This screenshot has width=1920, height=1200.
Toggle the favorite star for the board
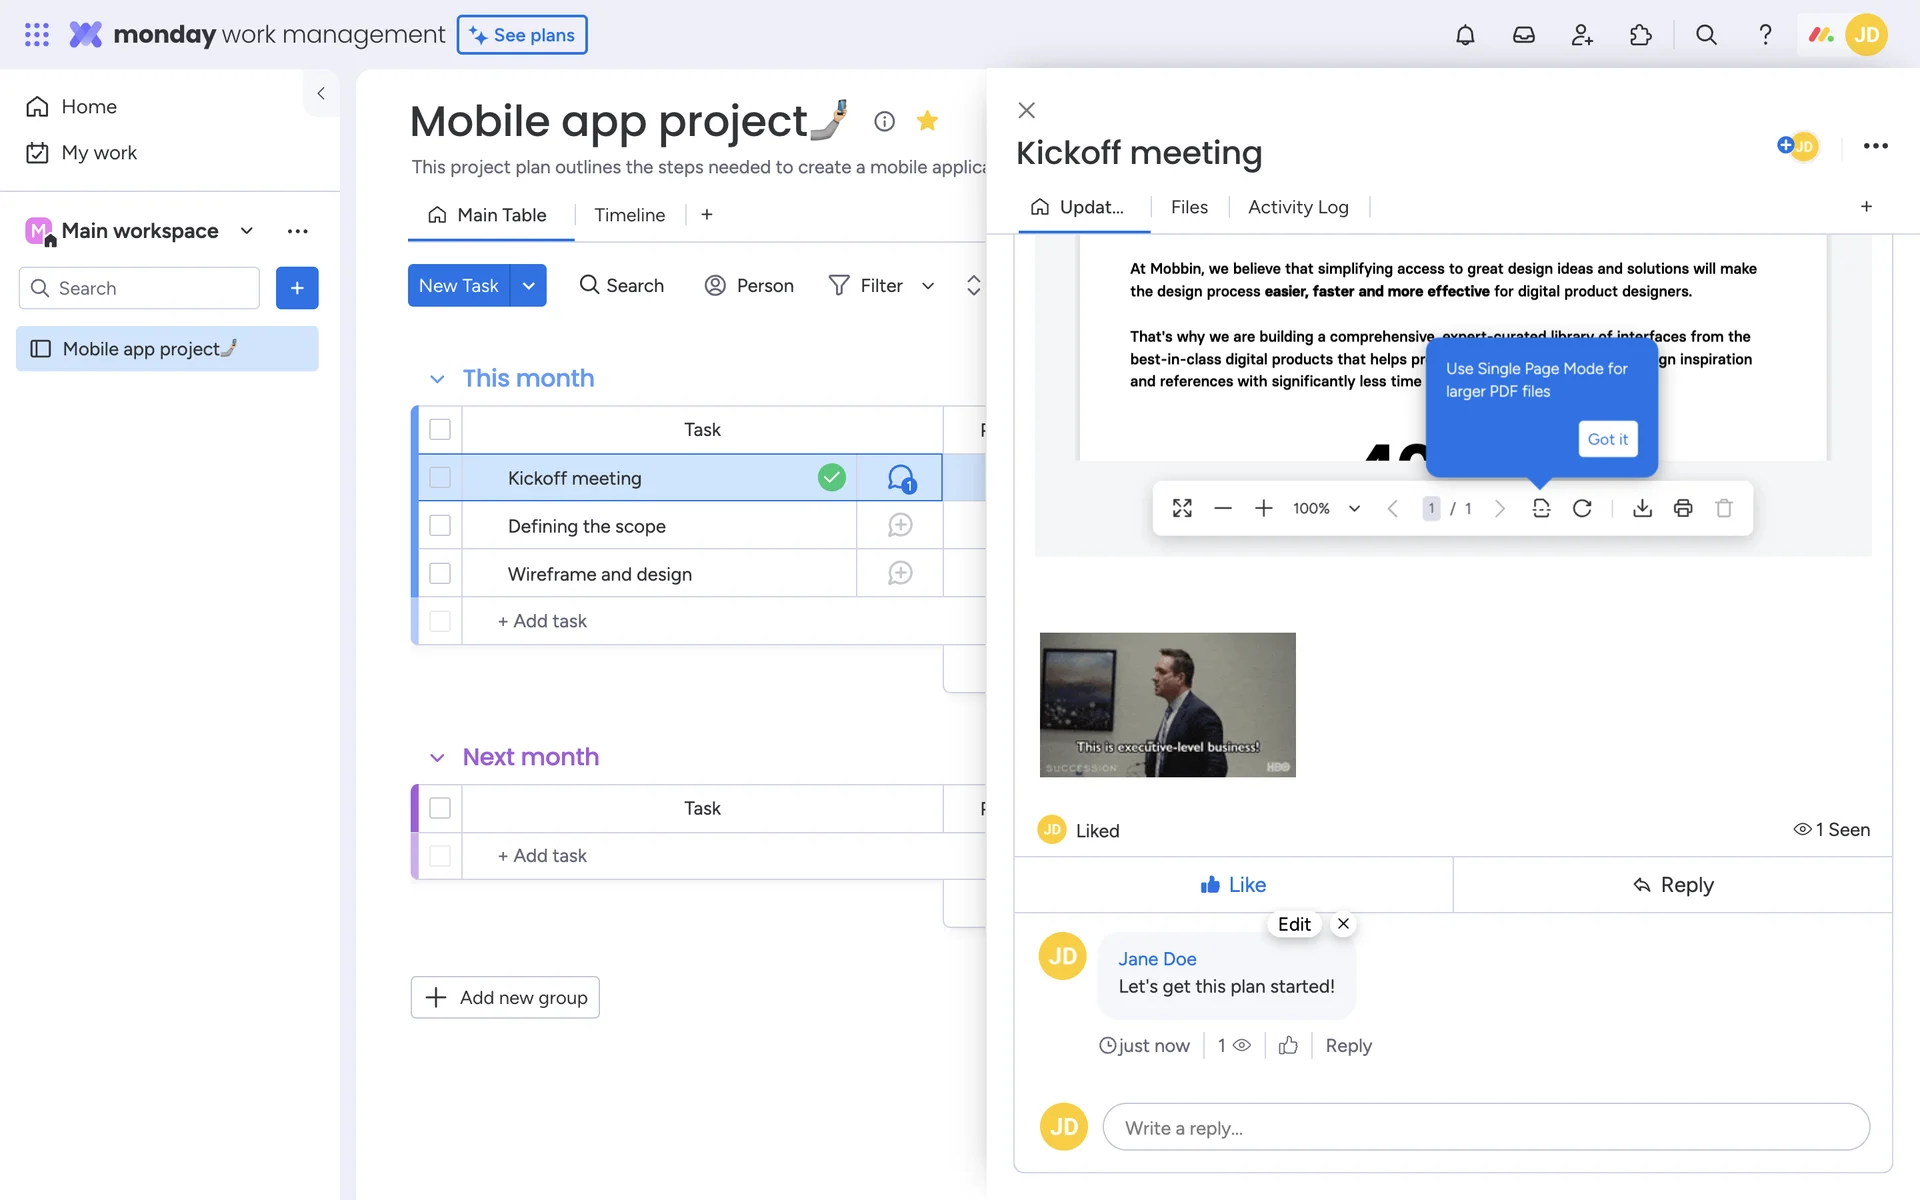(927, 121)
